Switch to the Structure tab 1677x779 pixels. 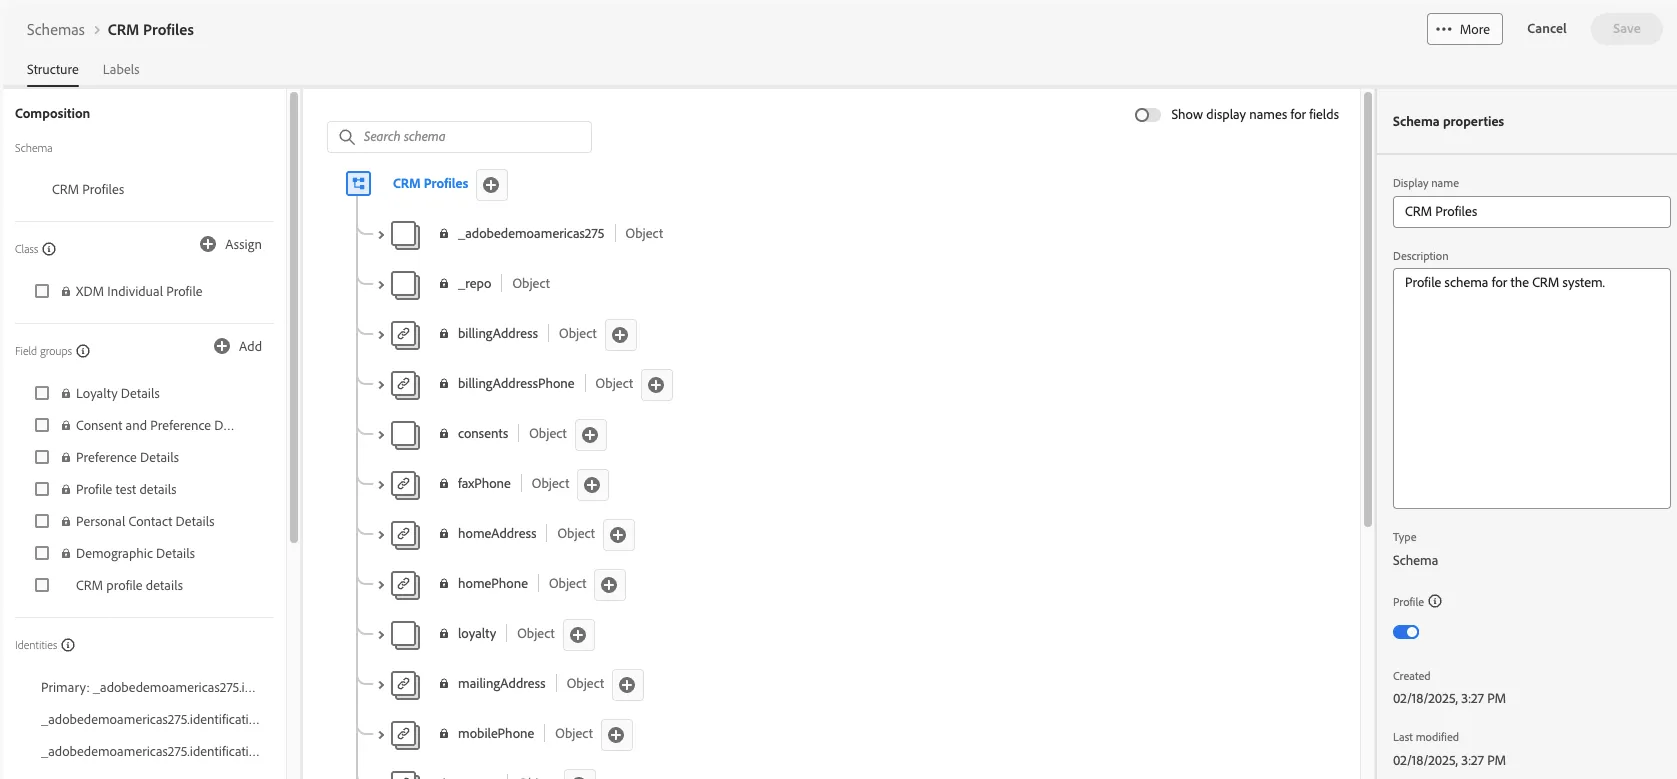pos(52,69)
